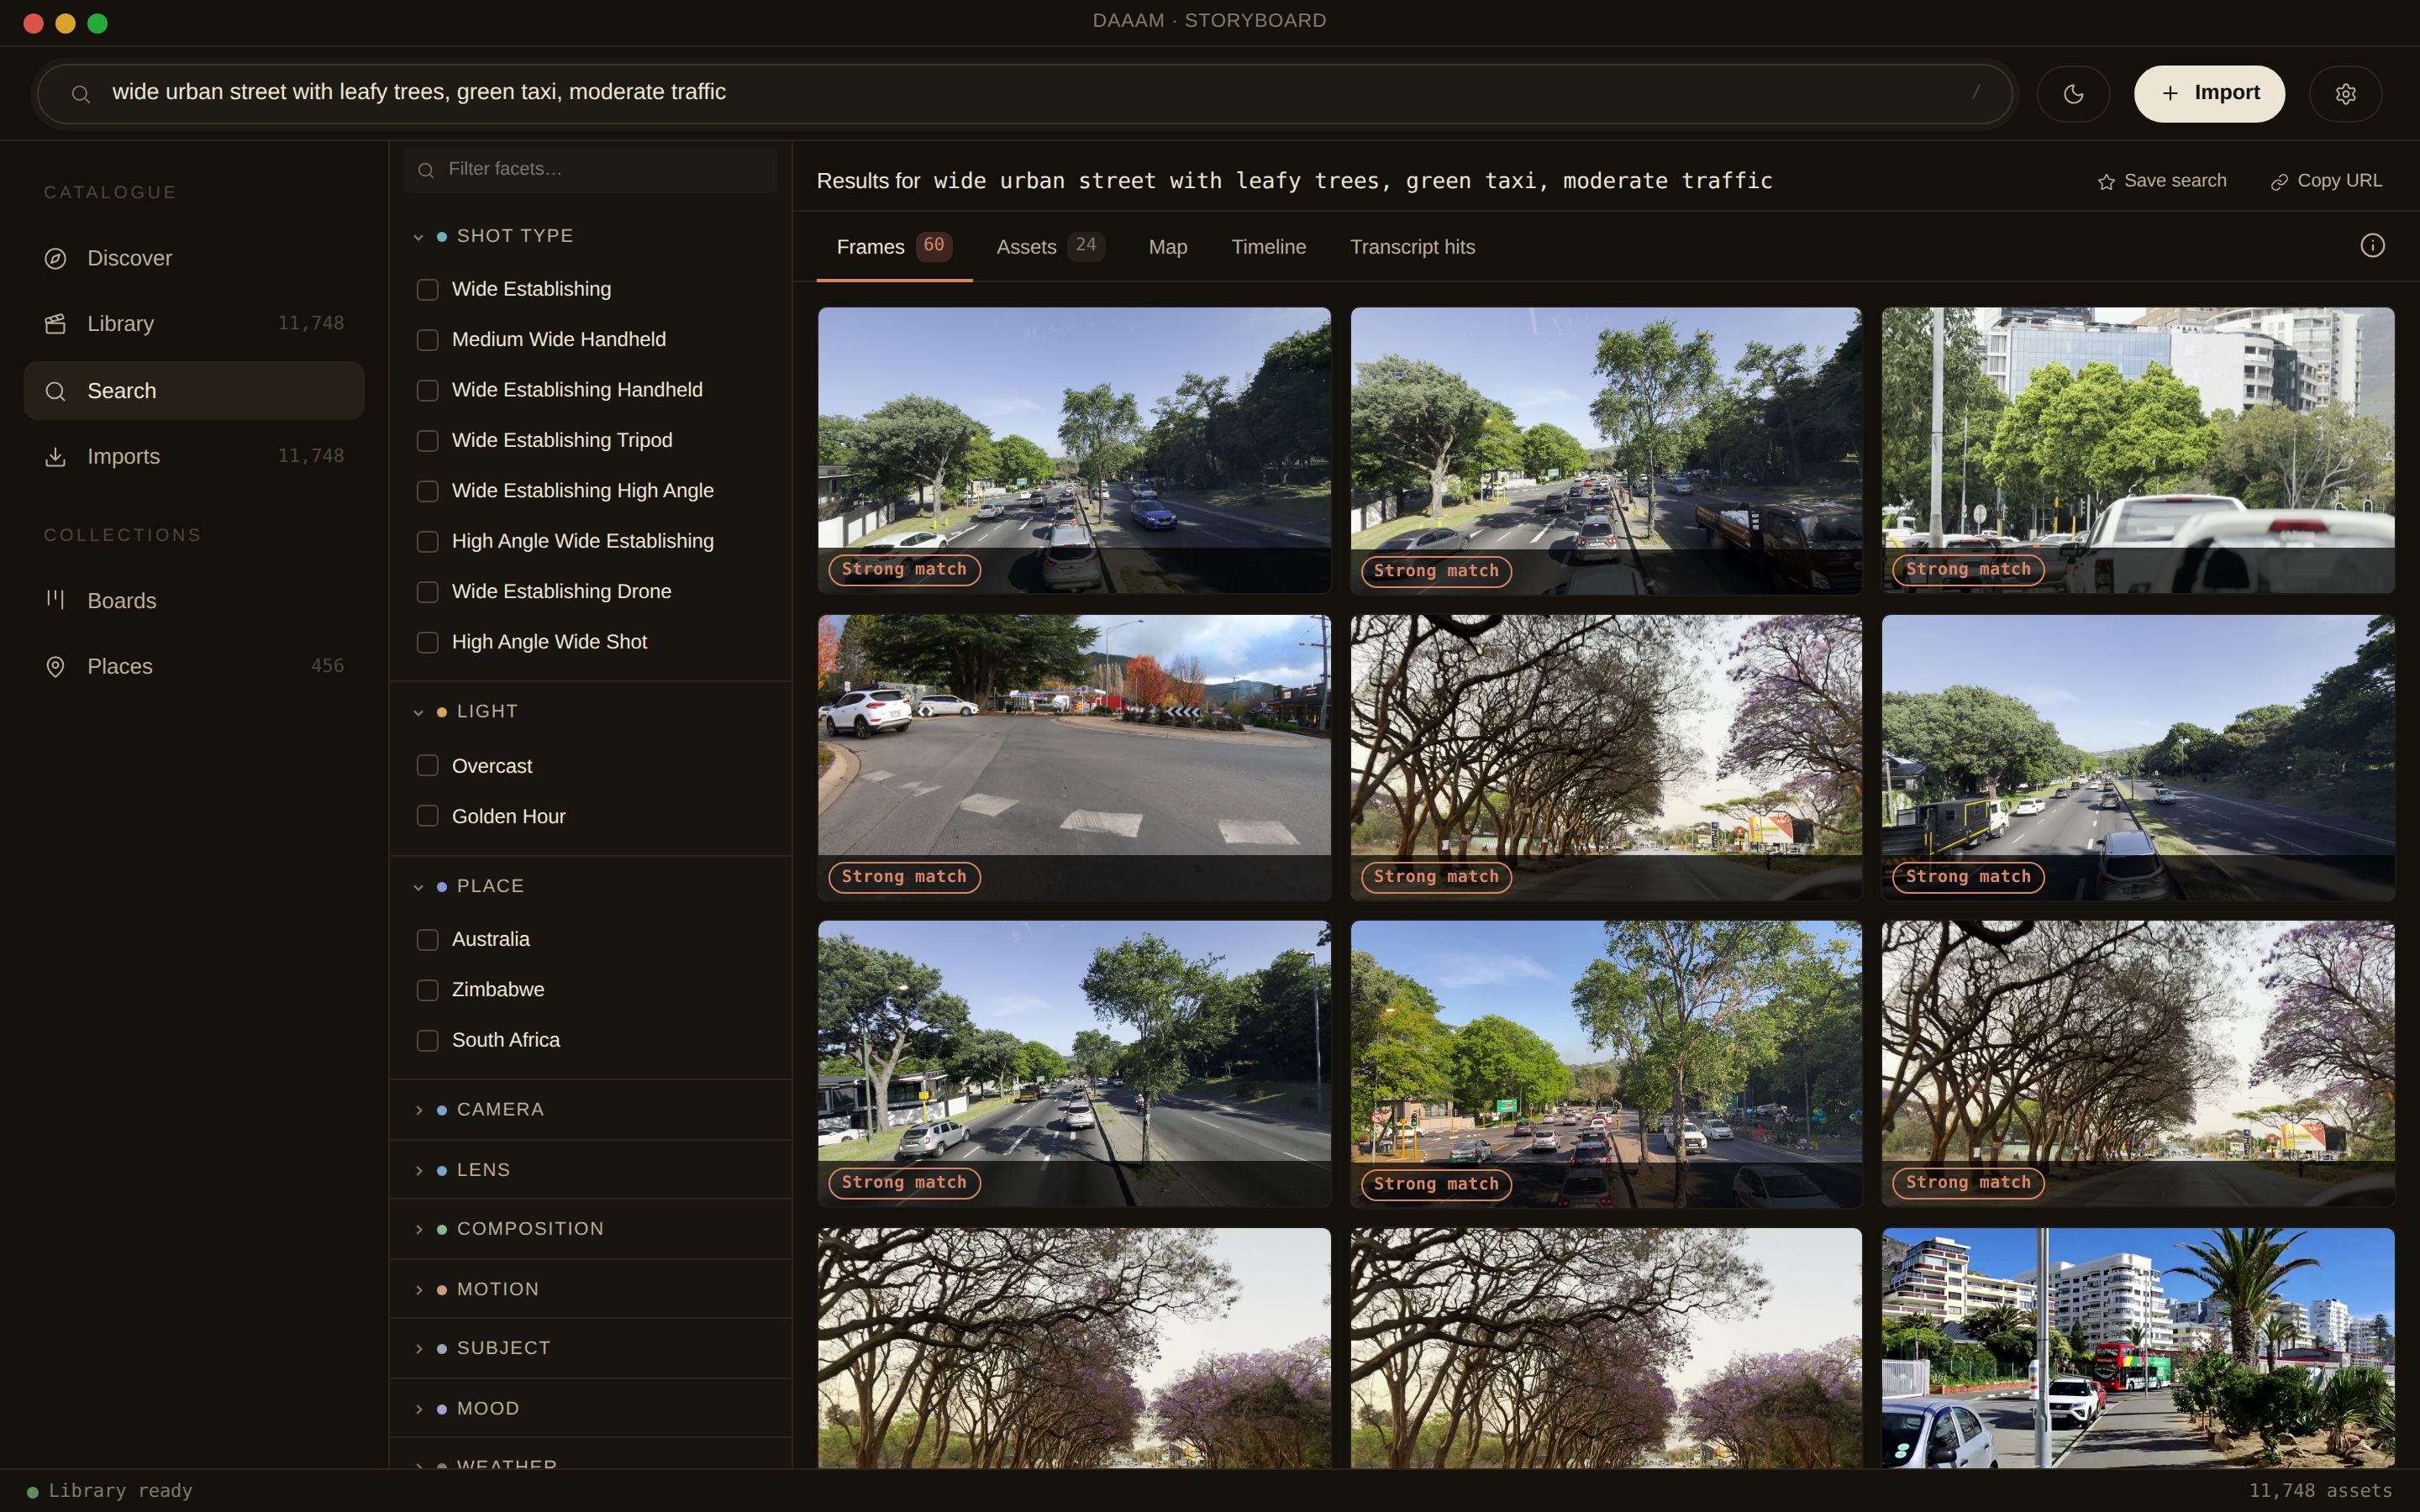Click the Imports download icon

56,457
